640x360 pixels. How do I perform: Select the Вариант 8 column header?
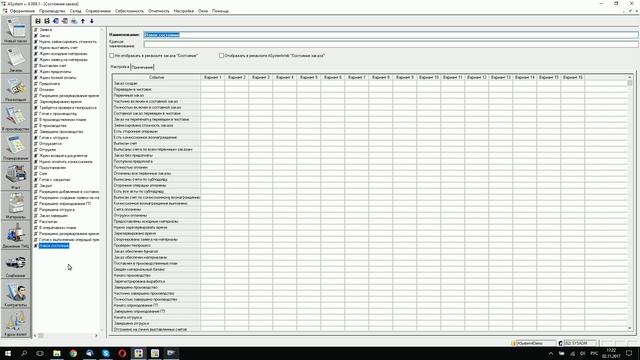coord(381,77)
